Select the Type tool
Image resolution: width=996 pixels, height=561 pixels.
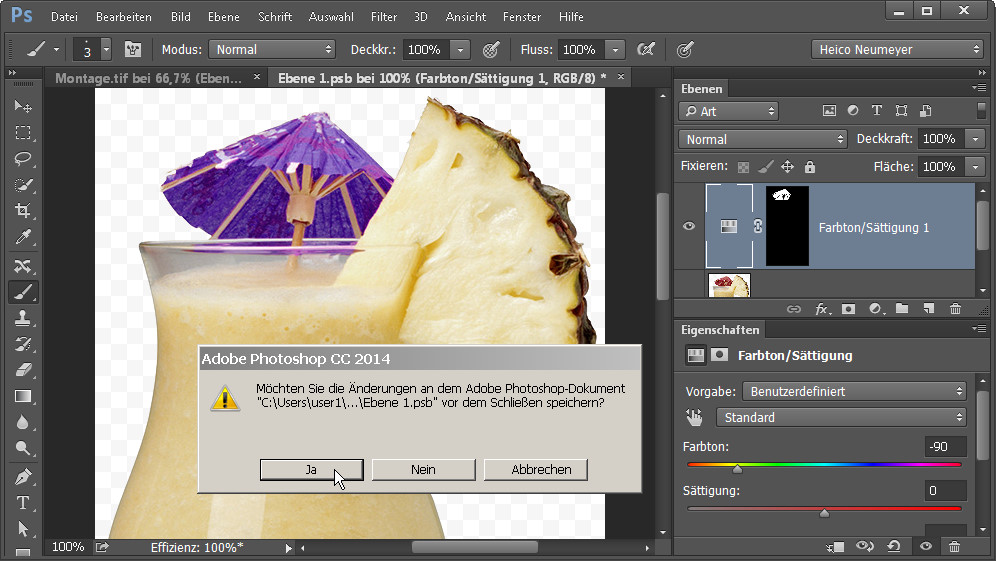[23, 503]
